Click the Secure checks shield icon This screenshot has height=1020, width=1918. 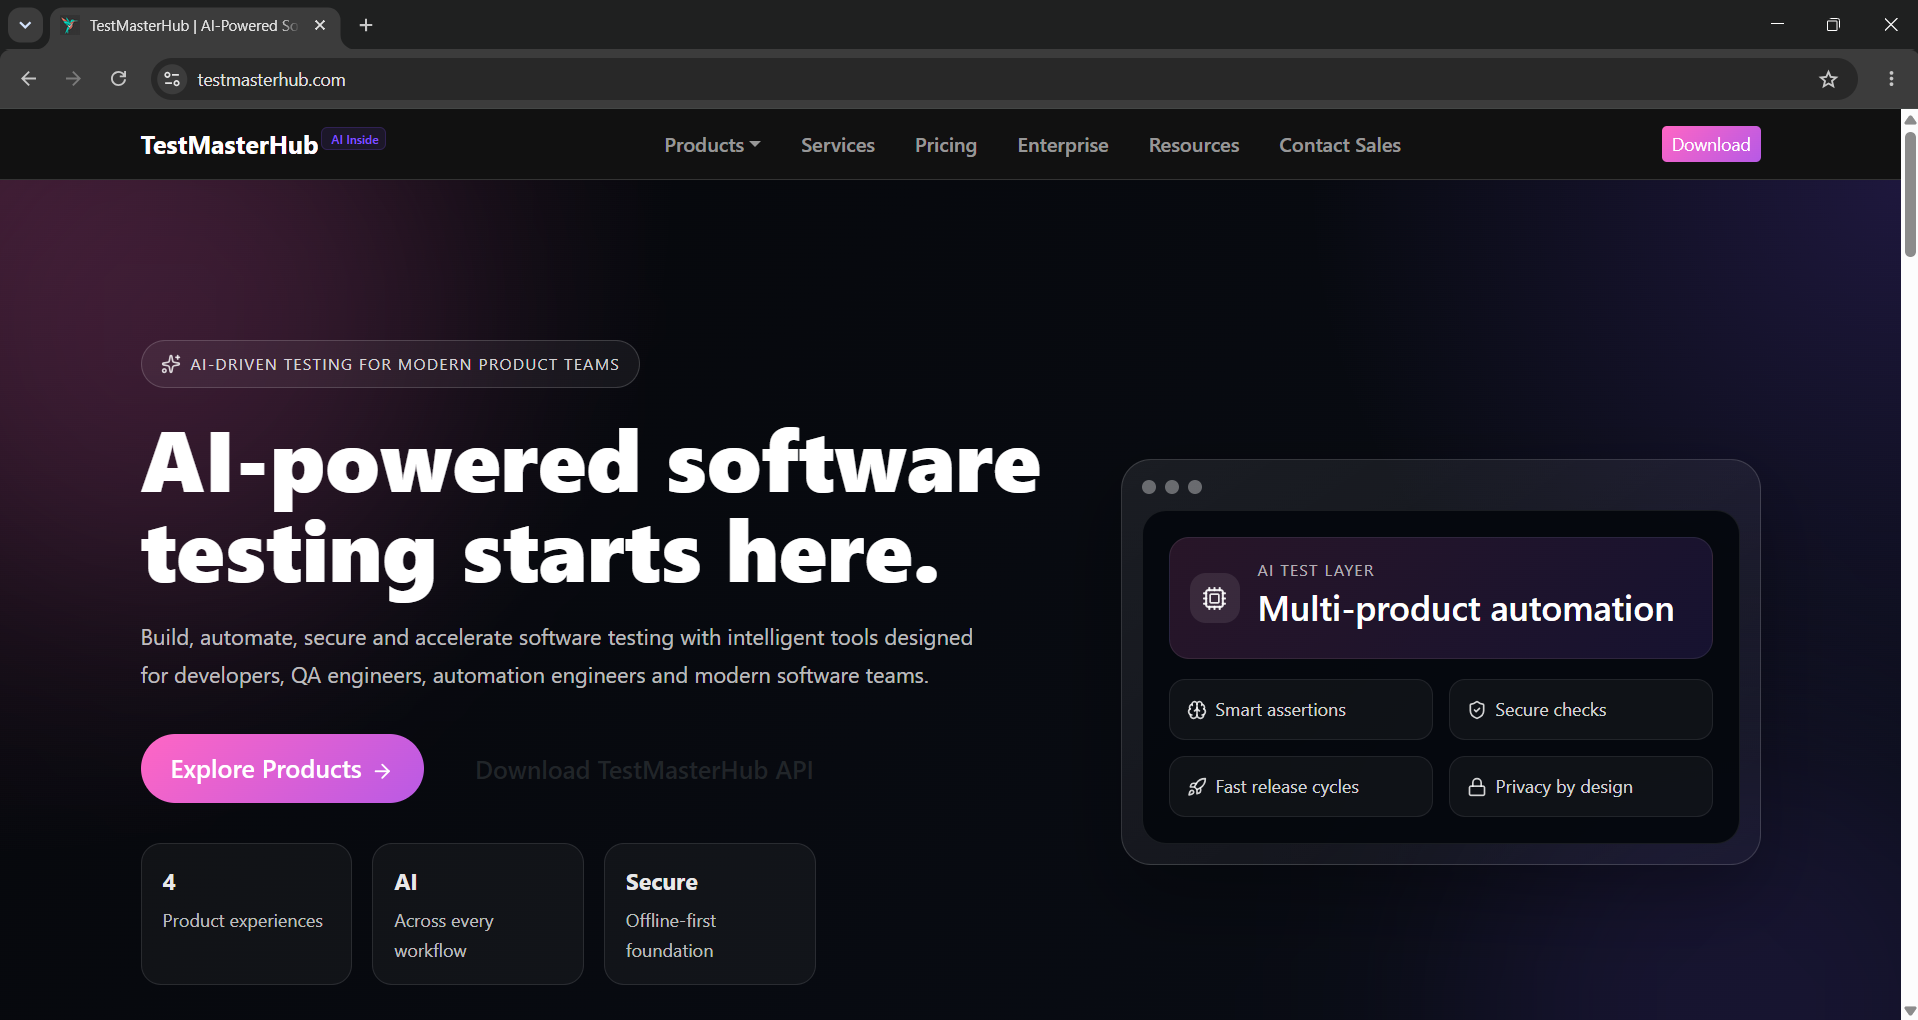click(x=1477, y=710)
